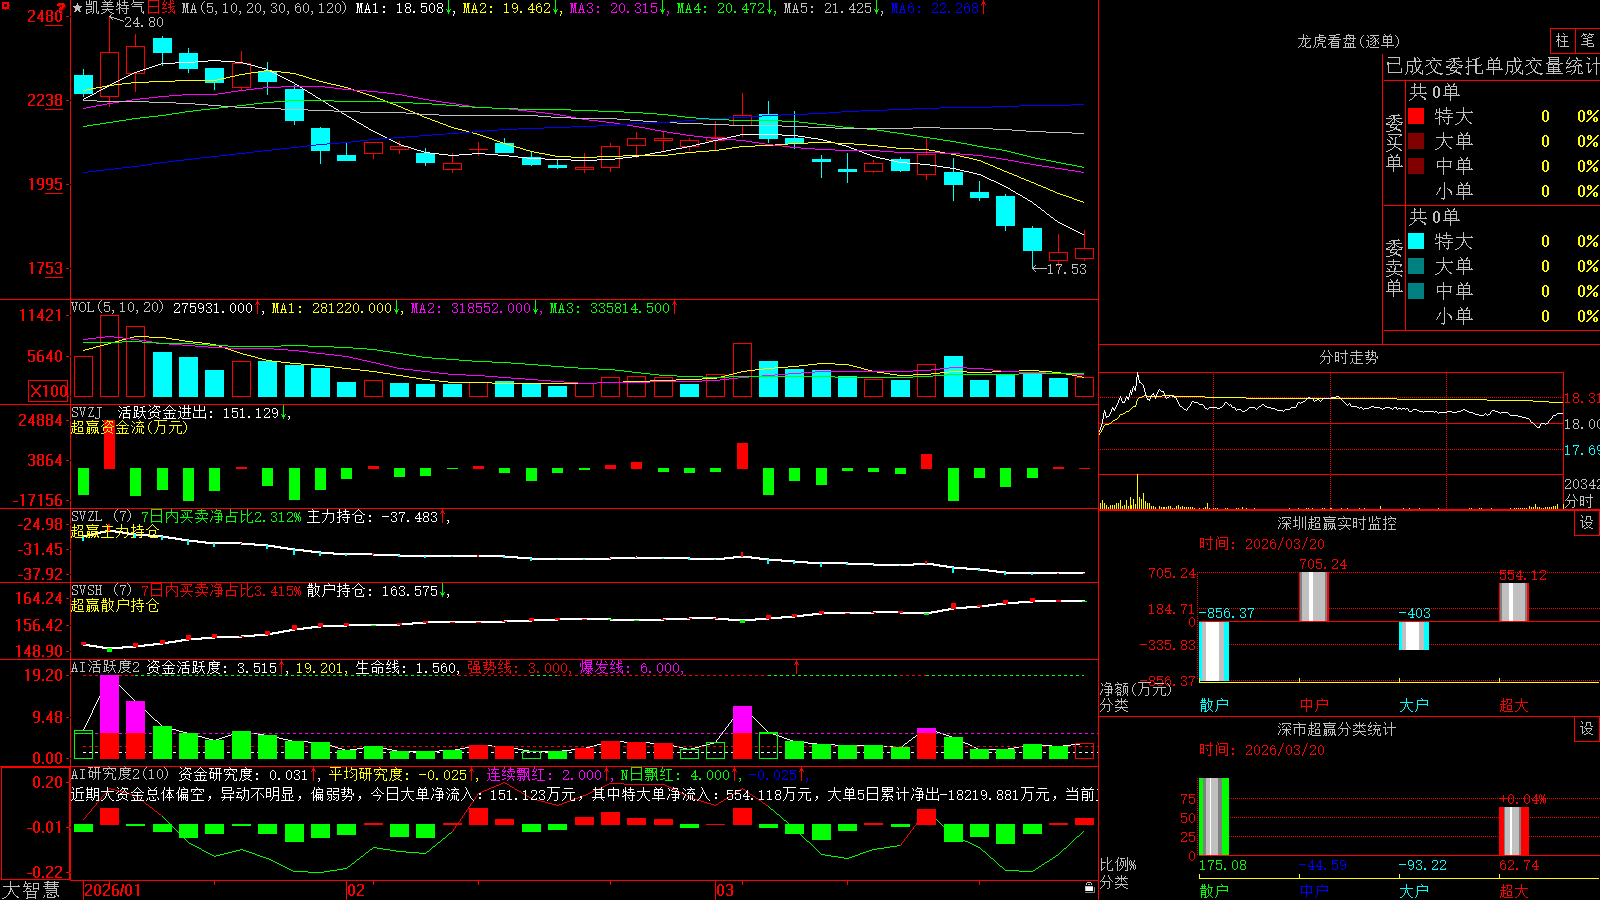Viewport: 1600px width, 900px height.
Task: Click the 175.08 value in 分类统计
Action: coord(1223,865)
